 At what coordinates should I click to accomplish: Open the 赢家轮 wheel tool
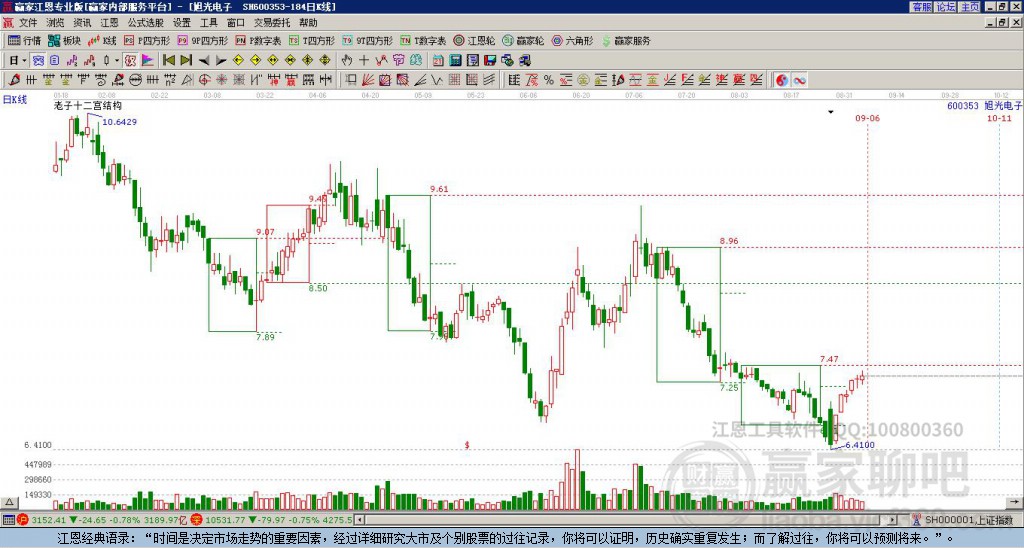pyautogui.click(x=523, y=40)
